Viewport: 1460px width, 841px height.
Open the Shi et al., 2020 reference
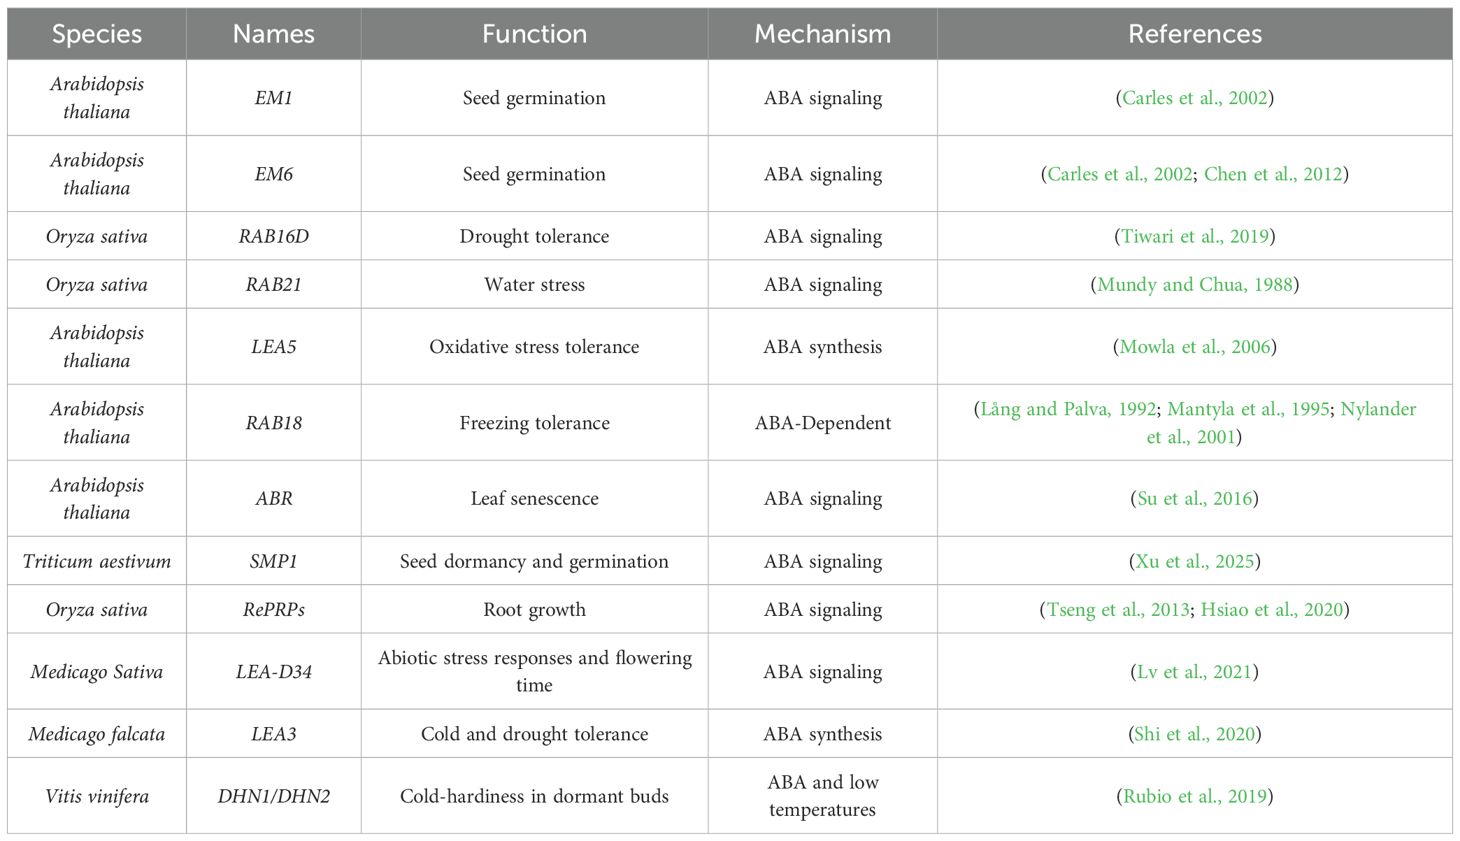1194,734
